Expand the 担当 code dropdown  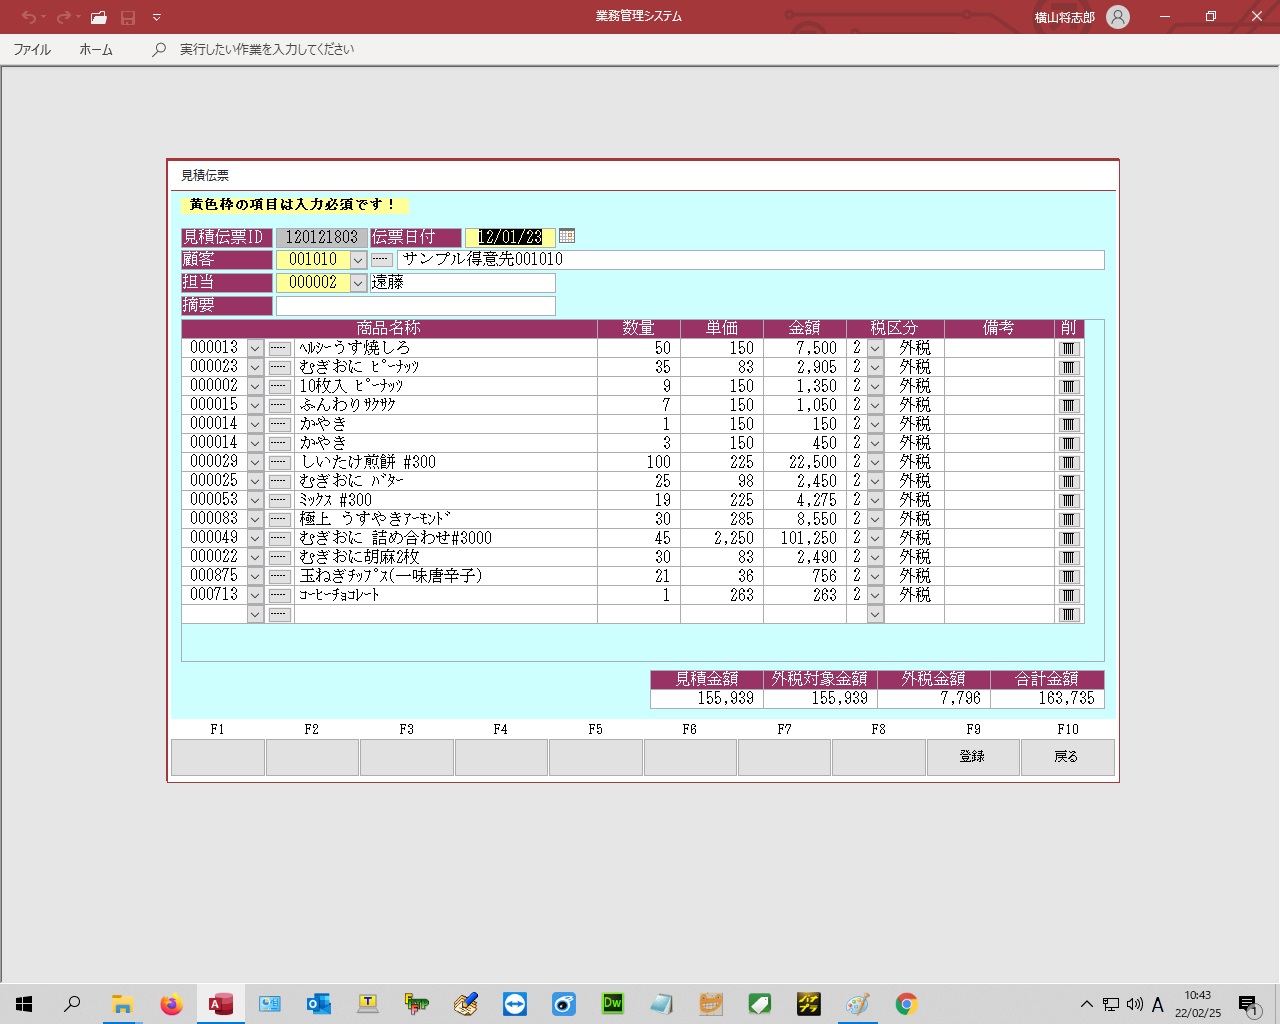click(x=358, y=283)
